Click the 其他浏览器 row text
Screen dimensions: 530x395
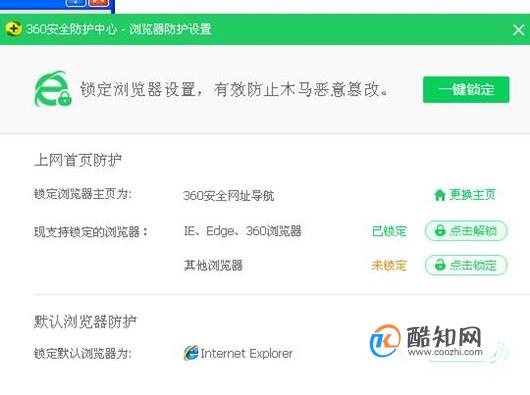tap(213, 265)
